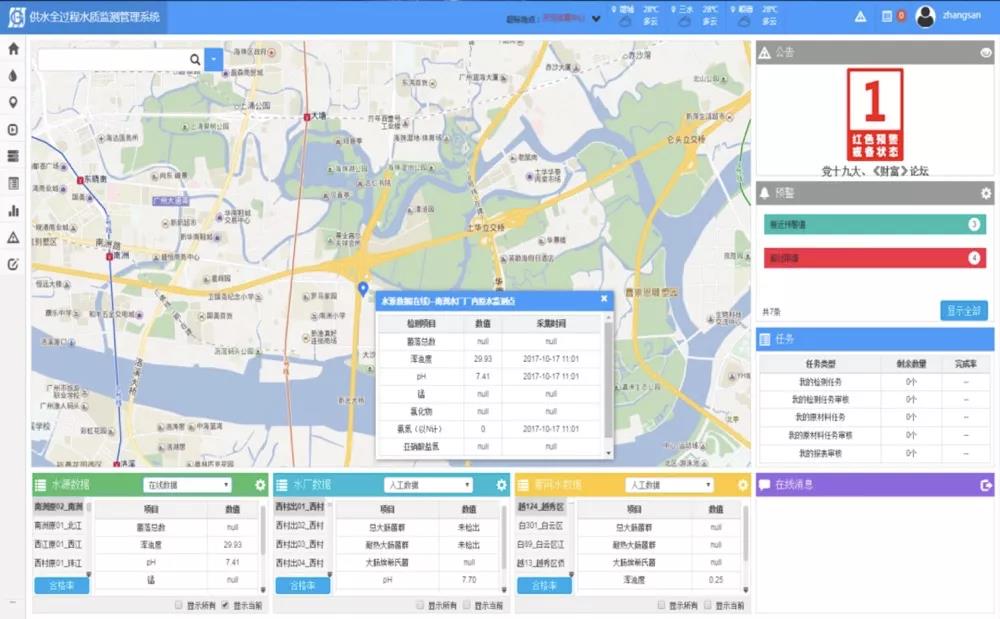Check 显示所有 checkbox under 水厂数据 panel
Viewport: 1000px width, 619px height.
pyautogui.click(x=416, y=605)
